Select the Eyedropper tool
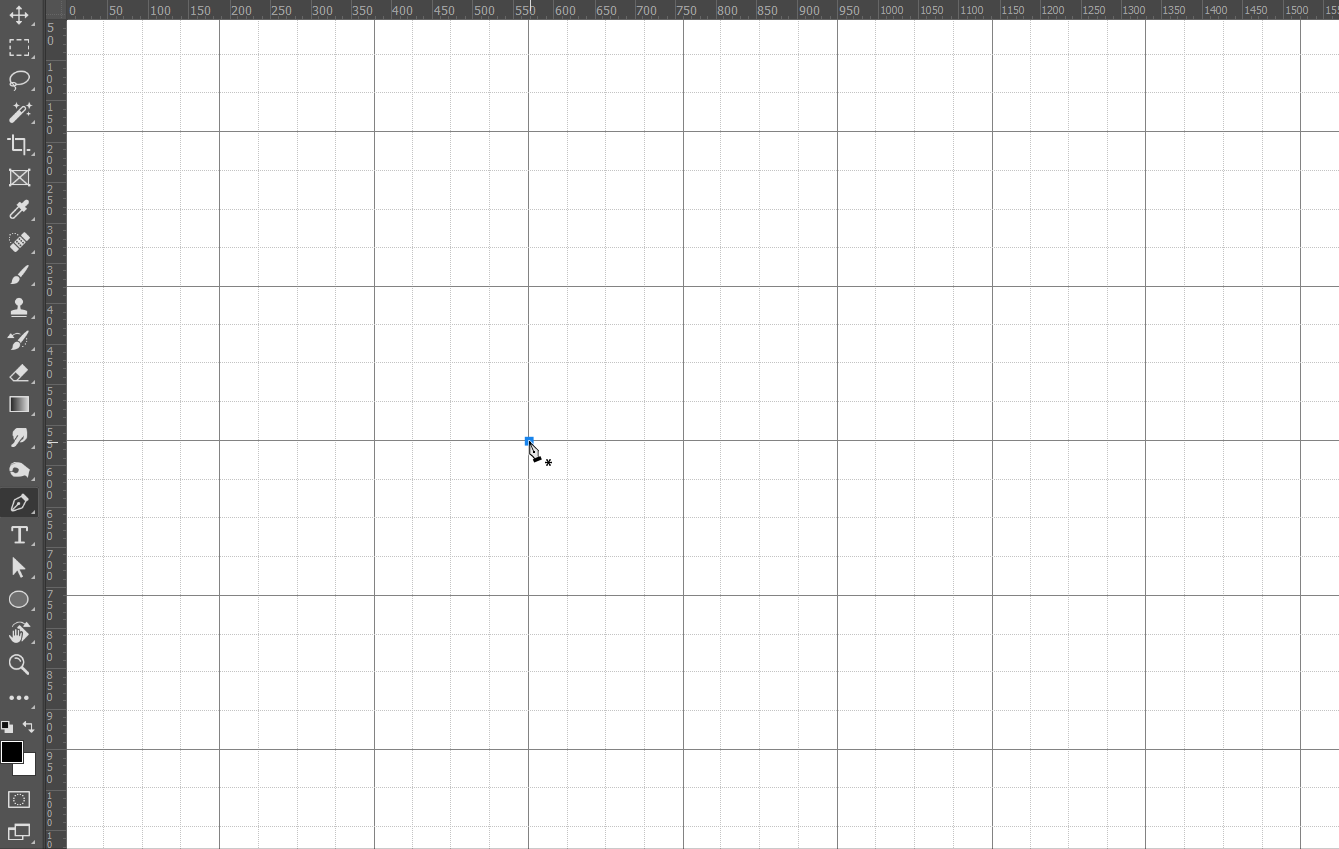 19,210
